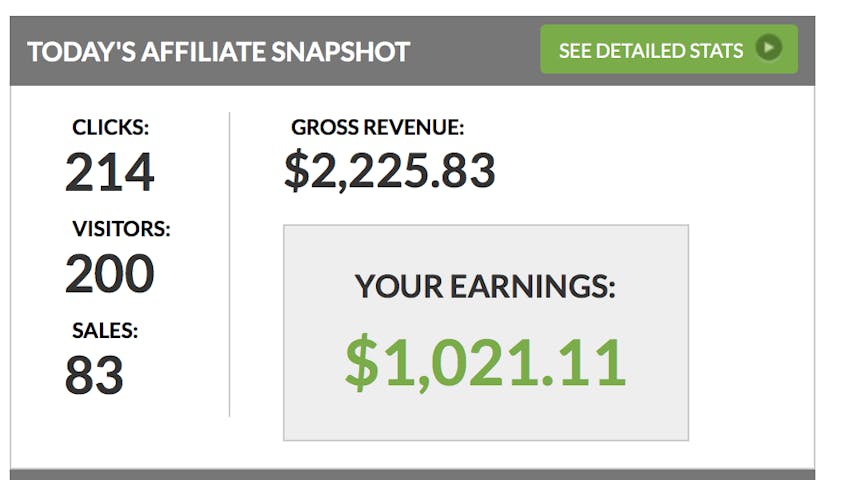Click the 200 visitors count
Image resolution: width=848 pixels, height=480 pixels.
click(x=110, y=273)
